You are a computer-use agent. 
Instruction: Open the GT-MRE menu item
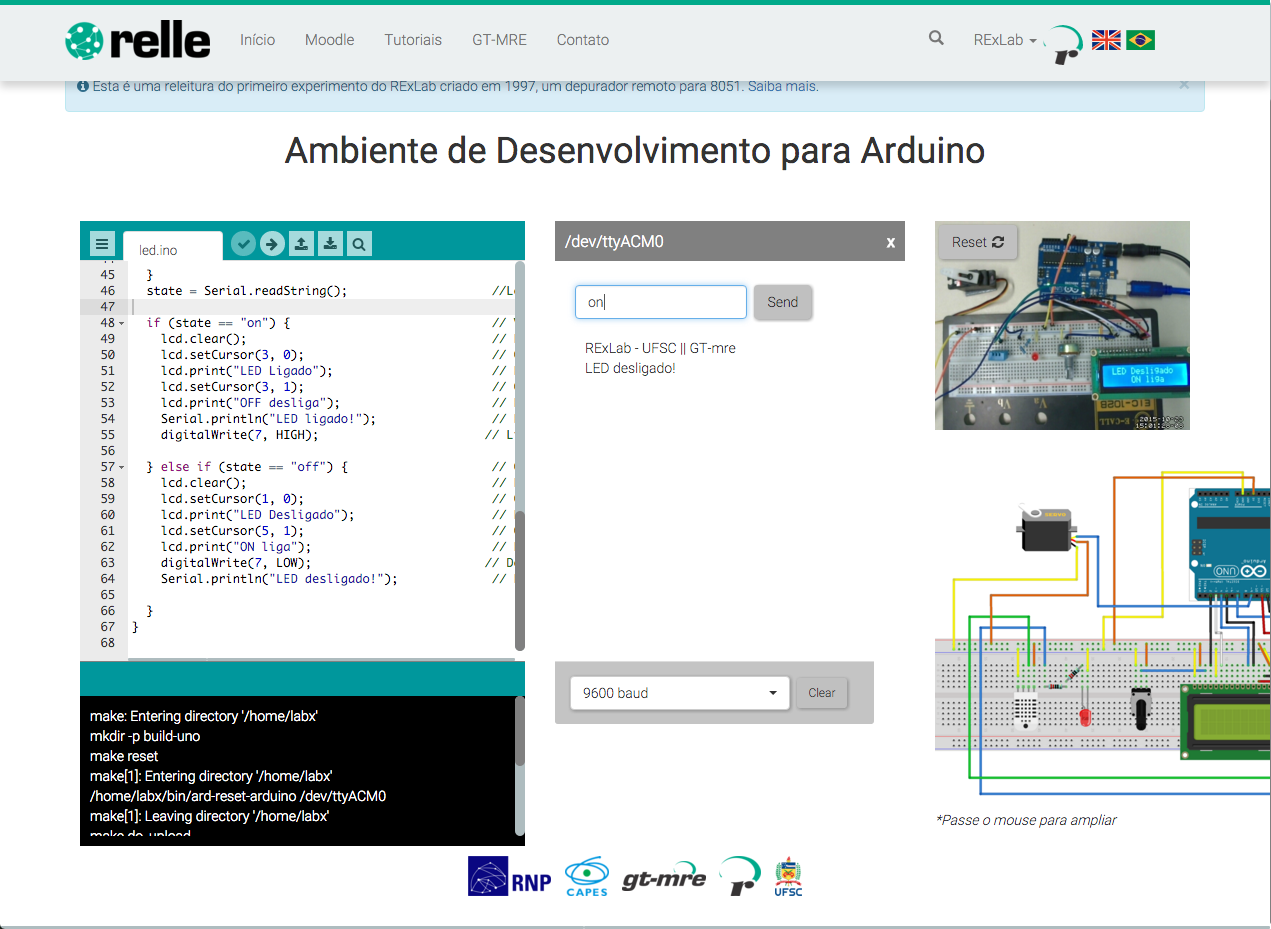pos(499,40)
